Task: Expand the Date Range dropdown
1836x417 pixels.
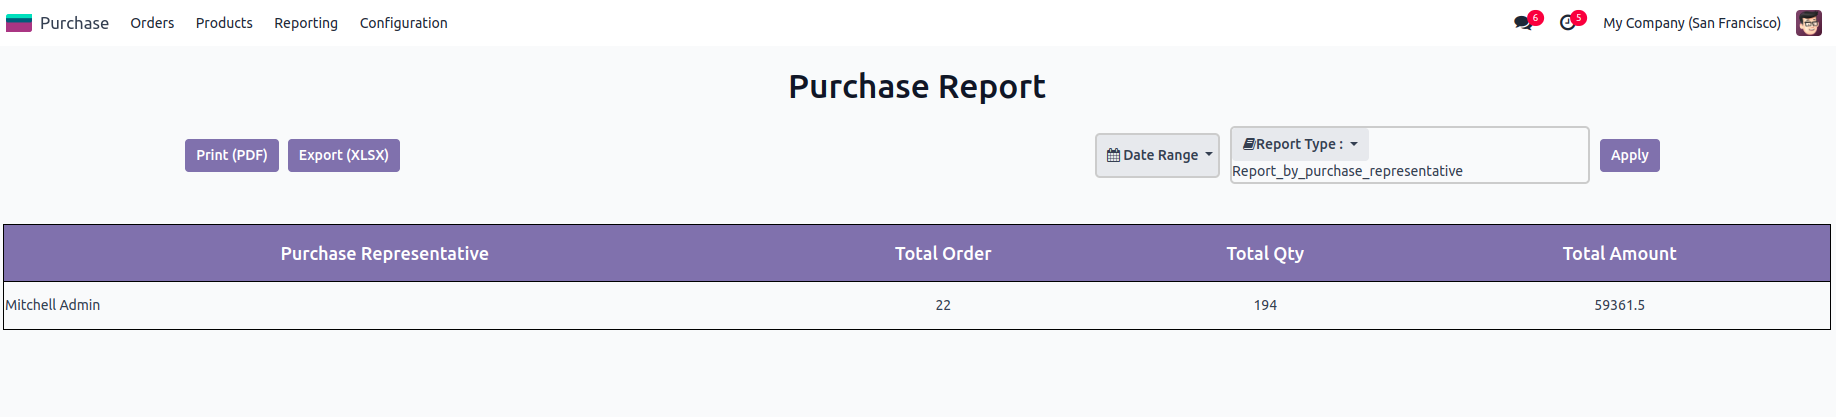Action: click(1157, 155)
